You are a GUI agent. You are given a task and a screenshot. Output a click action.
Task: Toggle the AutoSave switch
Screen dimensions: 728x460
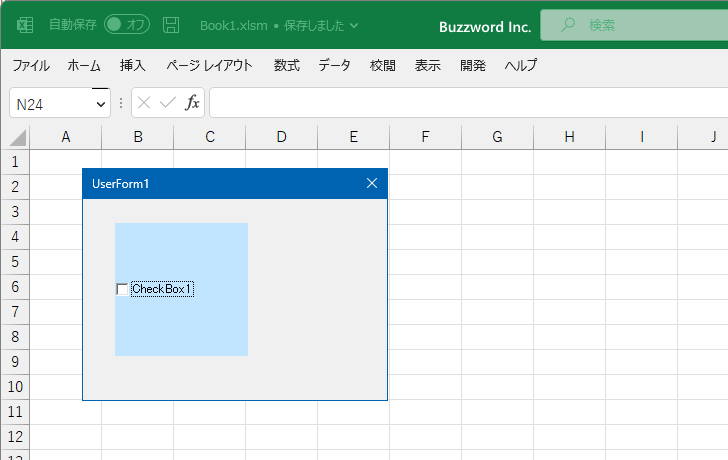pyautogui.click(x=126, y=25)
